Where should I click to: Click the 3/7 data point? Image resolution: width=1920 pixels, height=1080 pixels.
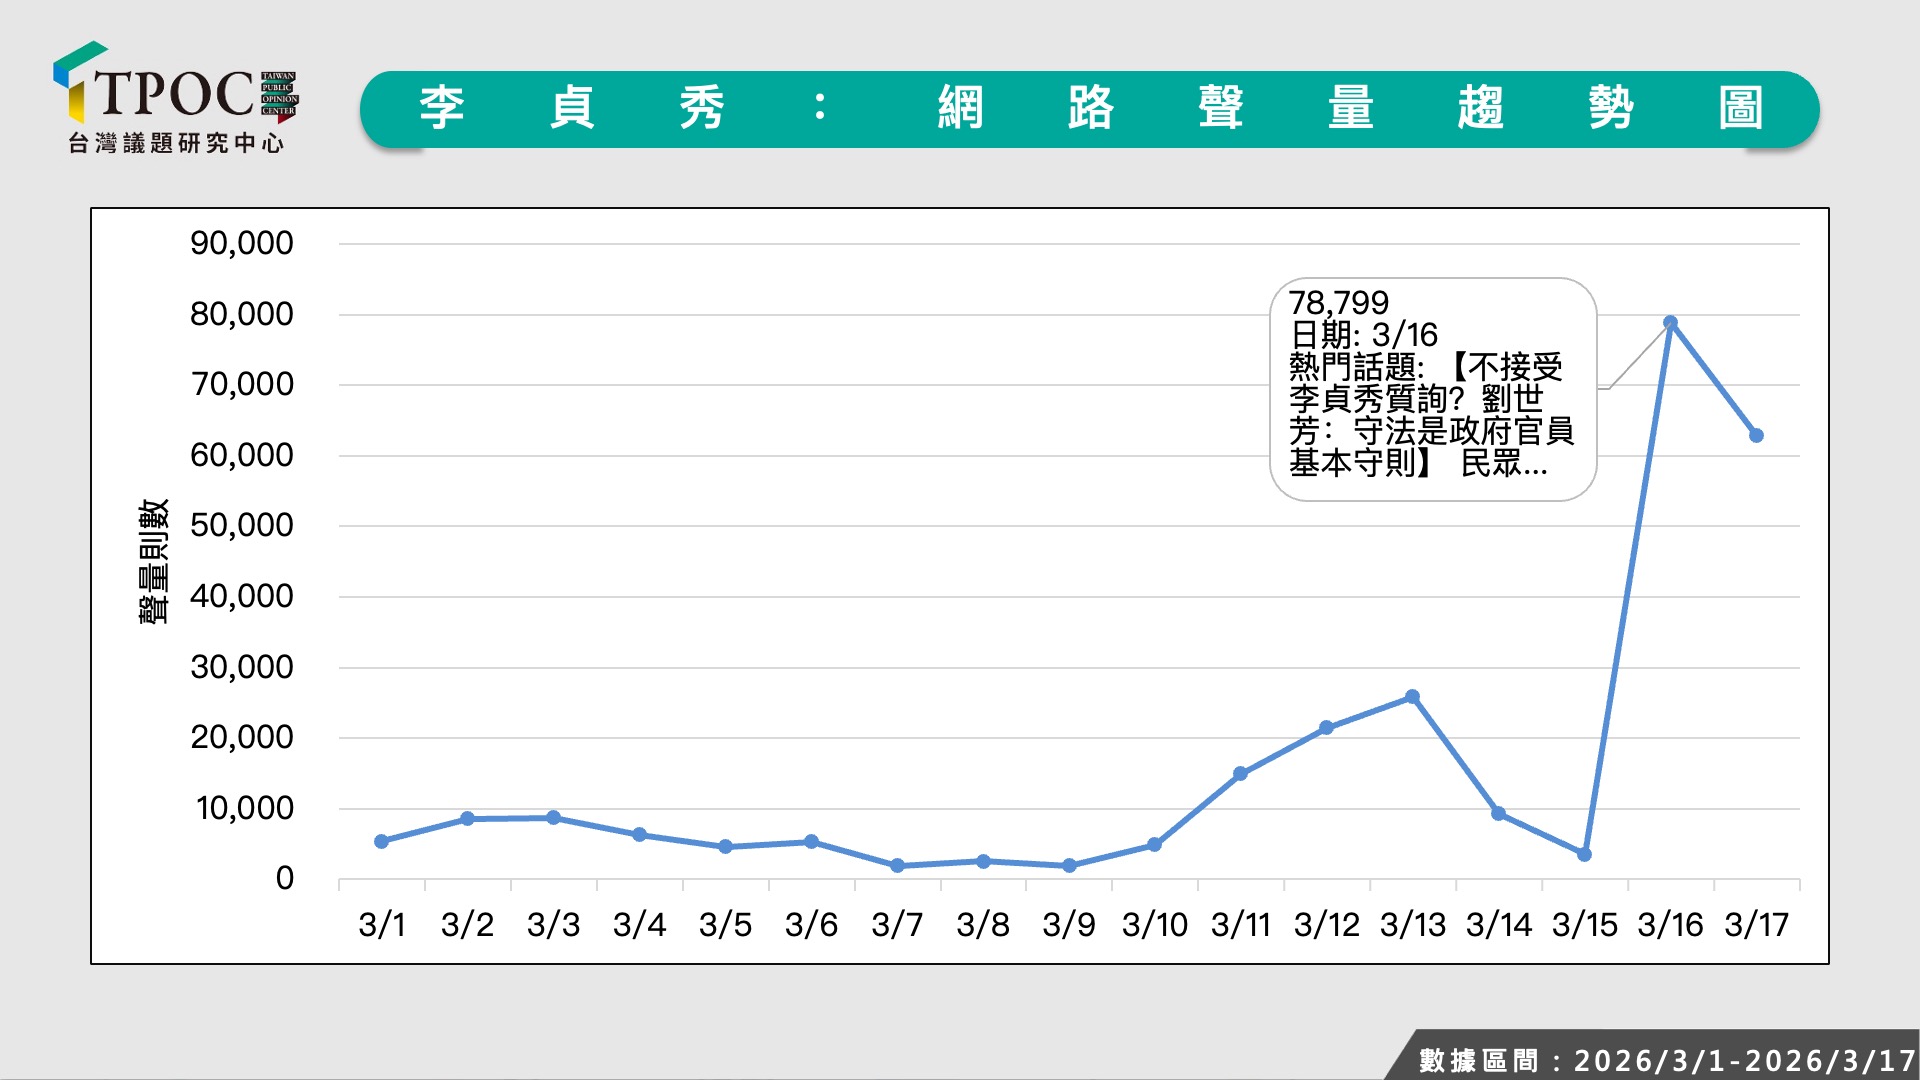[x=897, y=866]
